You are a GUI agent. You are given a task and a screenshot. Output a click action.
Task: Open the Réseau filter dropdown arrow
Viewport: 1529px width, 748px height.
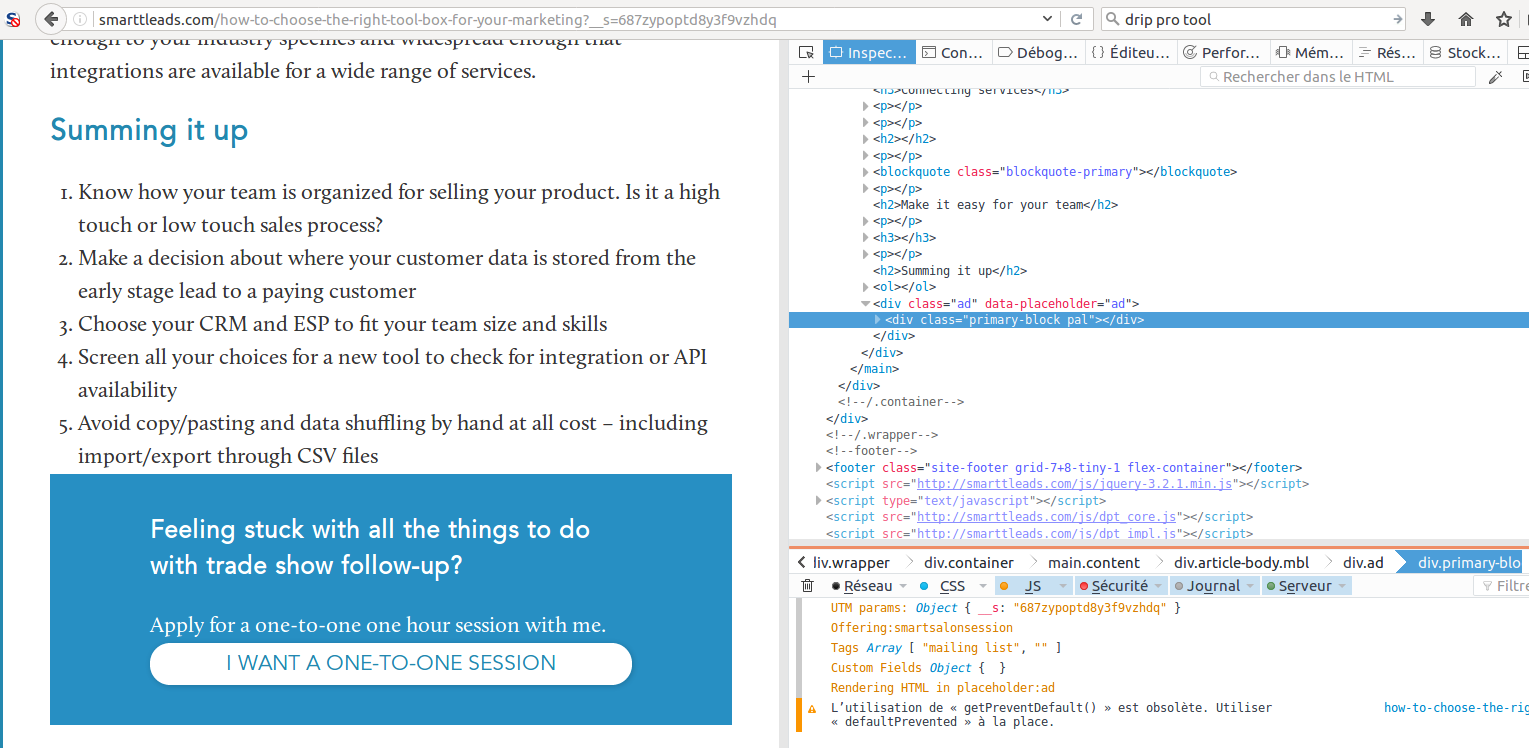pos(903,586)
